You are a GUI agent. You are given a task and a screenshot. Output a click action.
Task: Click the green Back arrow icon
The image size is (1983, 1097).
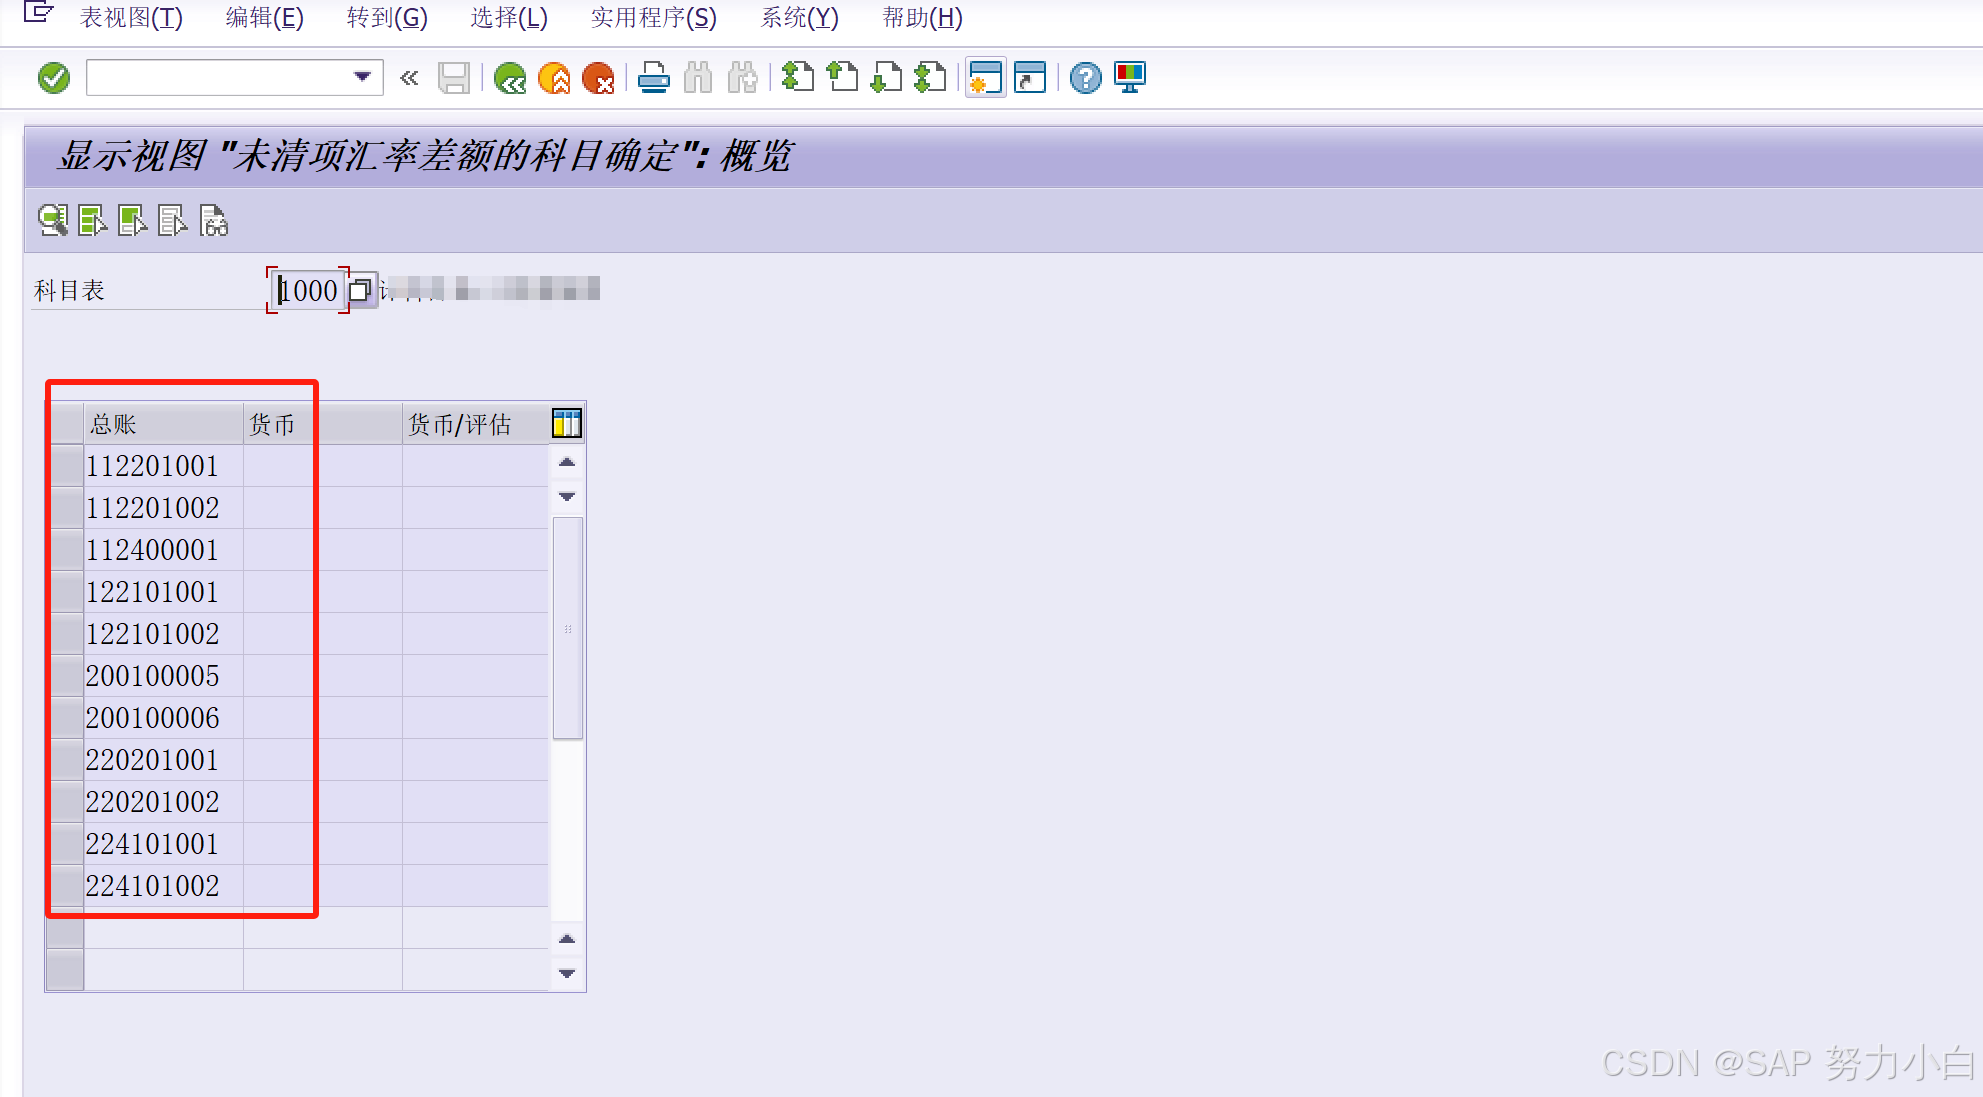[510, 78]
